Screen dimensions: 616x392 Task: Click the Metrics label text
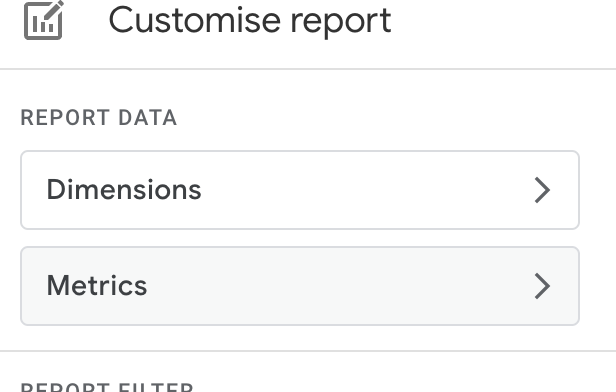97,286
